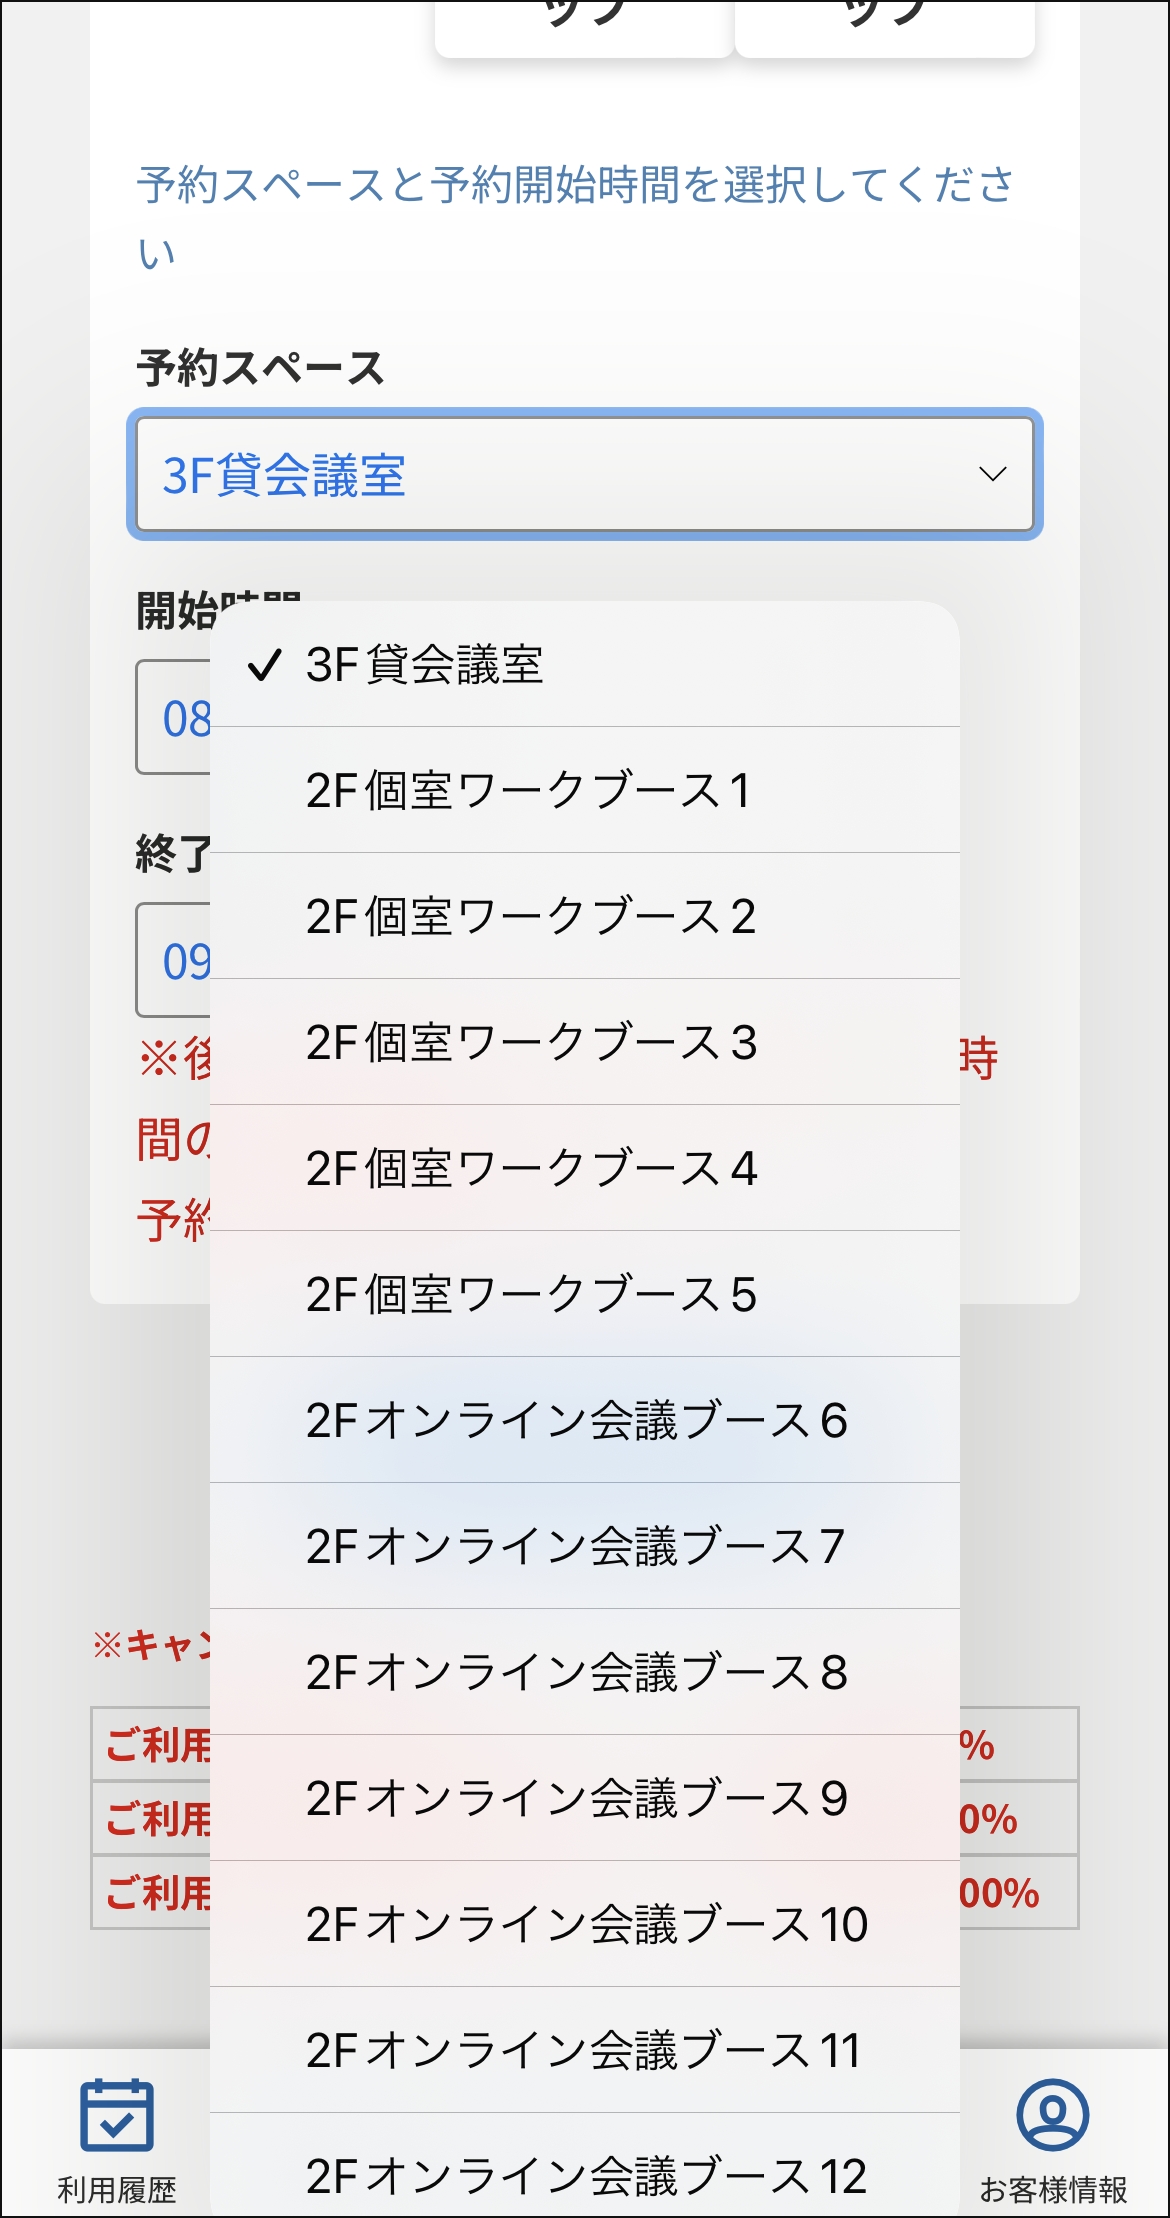This screenshot has height=2218, width=1170.
Task: Tap the checkmark beside 3F貸会議室
Action: (266, 665)
